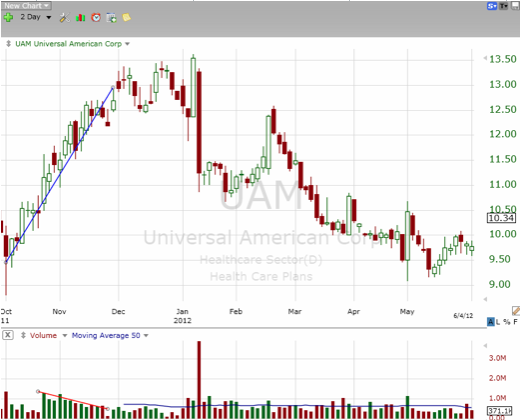Click the Jan 2012 date axis label
The width and height of the screenshot is (520, 420).
[x=182, y=316]
